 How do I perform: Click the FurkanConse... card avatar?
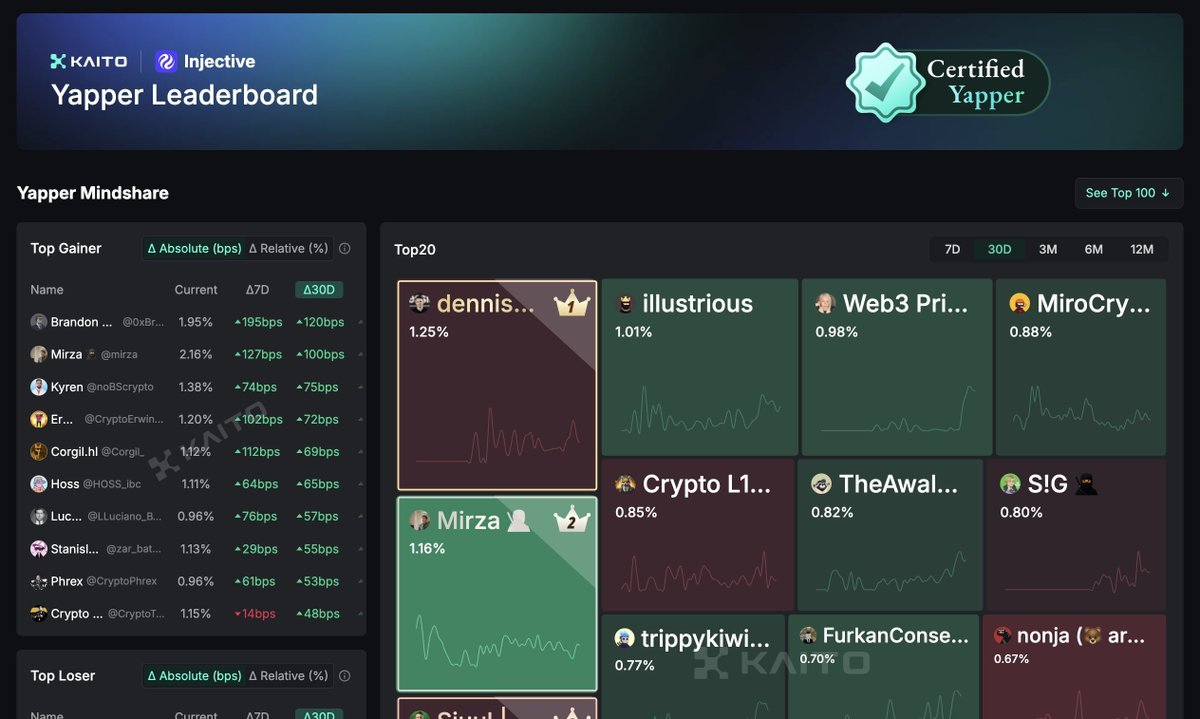(x=808, y=635)
